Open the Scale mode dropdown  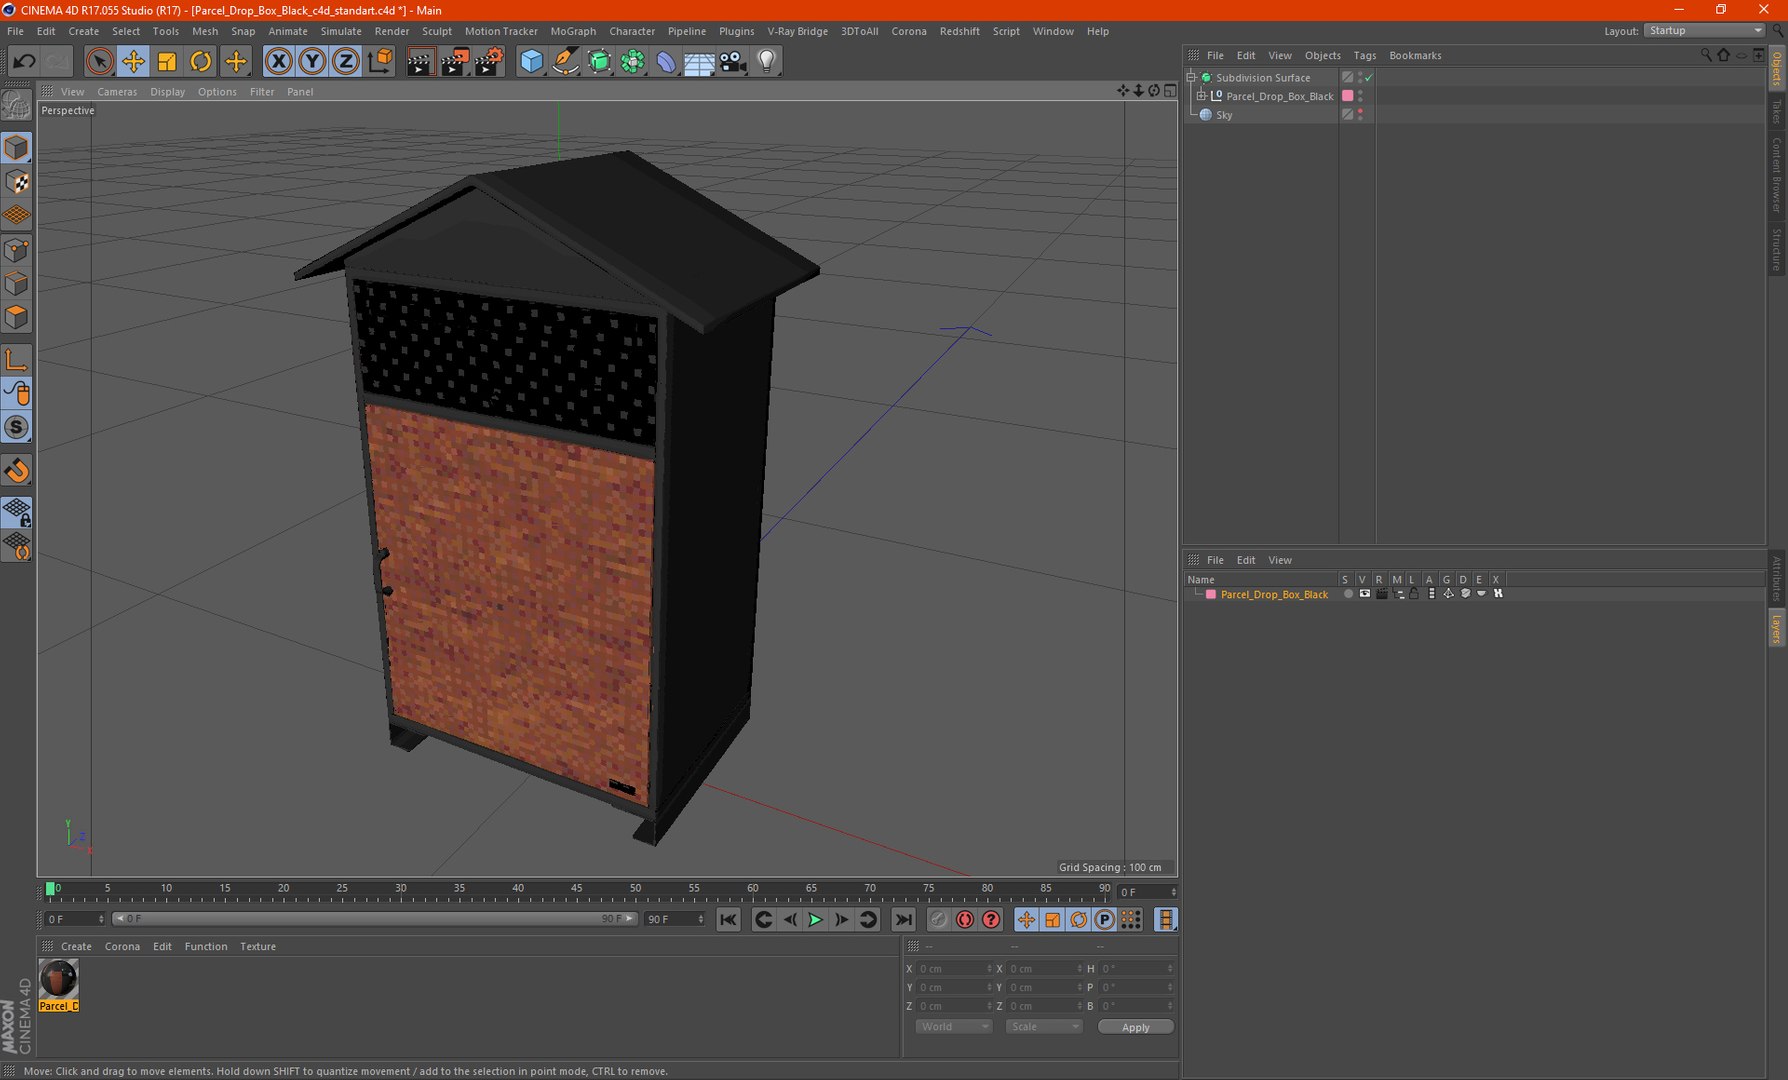tap(1043, 1027)
